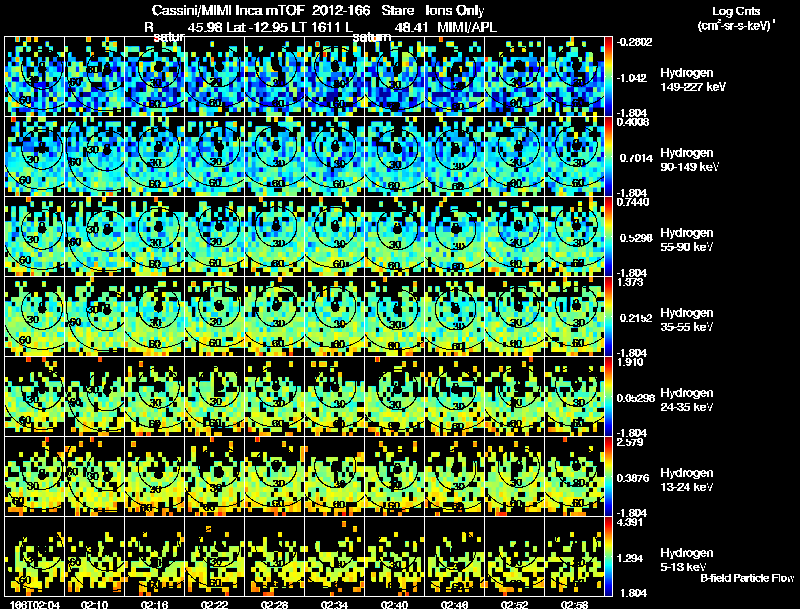Screen dimensions: 800x609
Task: Open the 149-227 keV panel at 02:34
Action: click(335, 76)
